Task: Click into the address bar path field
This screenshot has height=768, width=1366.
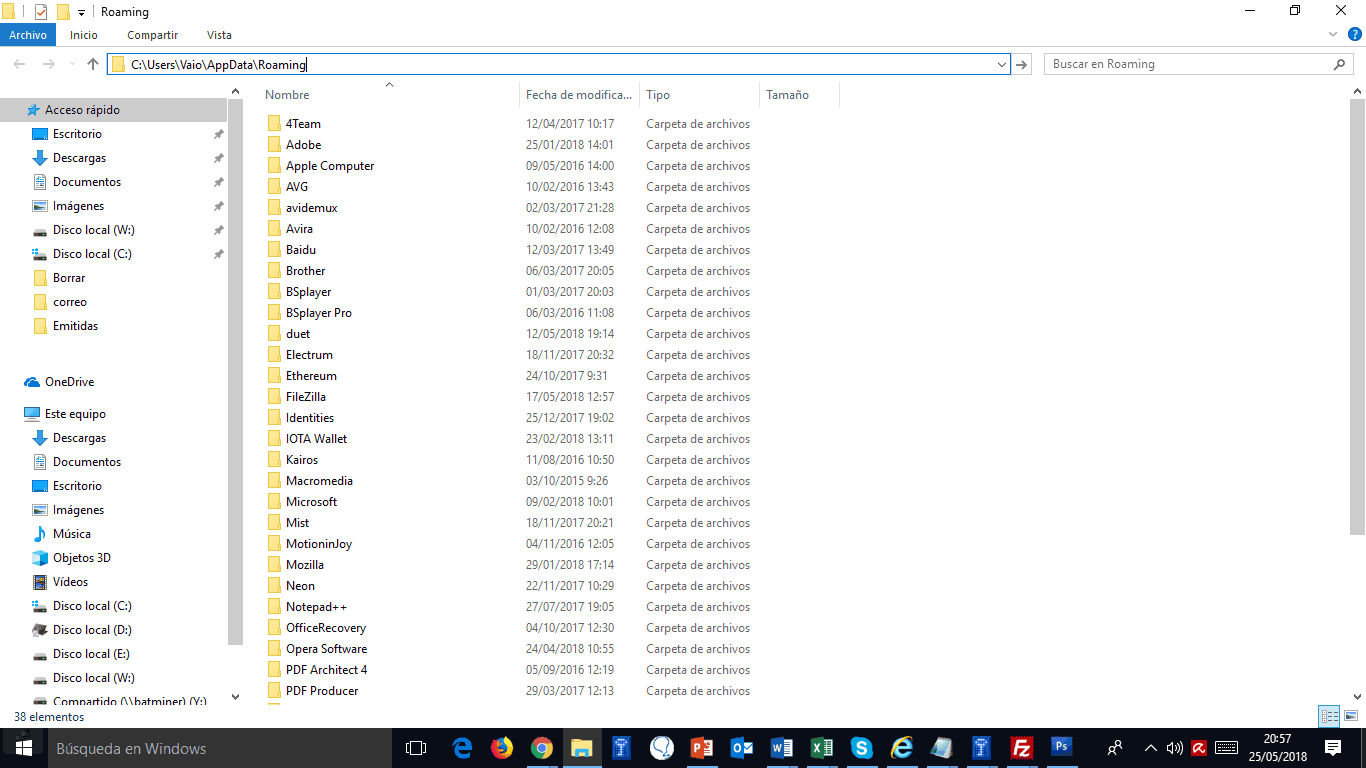Action: tap(558, 64)
